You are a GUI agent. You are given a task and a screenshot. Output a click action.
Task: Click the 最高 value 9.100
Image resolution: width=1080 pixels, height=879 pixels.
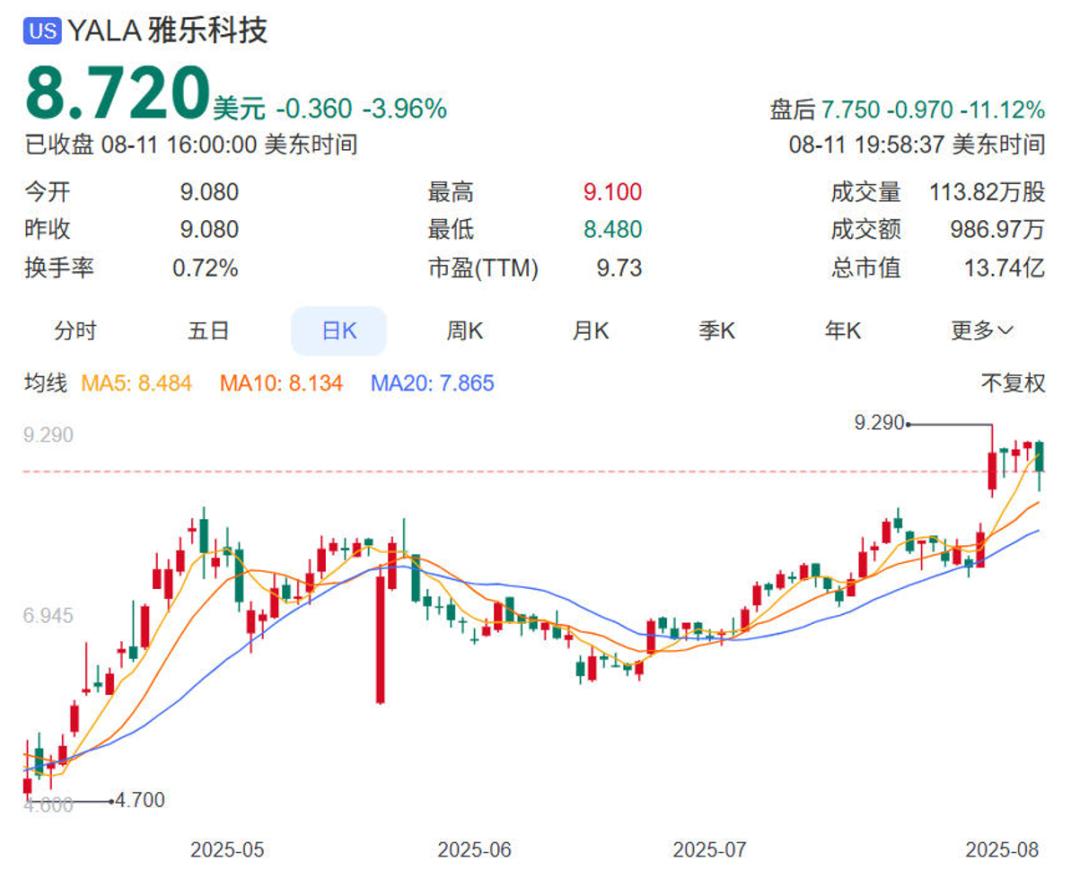[x=612, y=192]
